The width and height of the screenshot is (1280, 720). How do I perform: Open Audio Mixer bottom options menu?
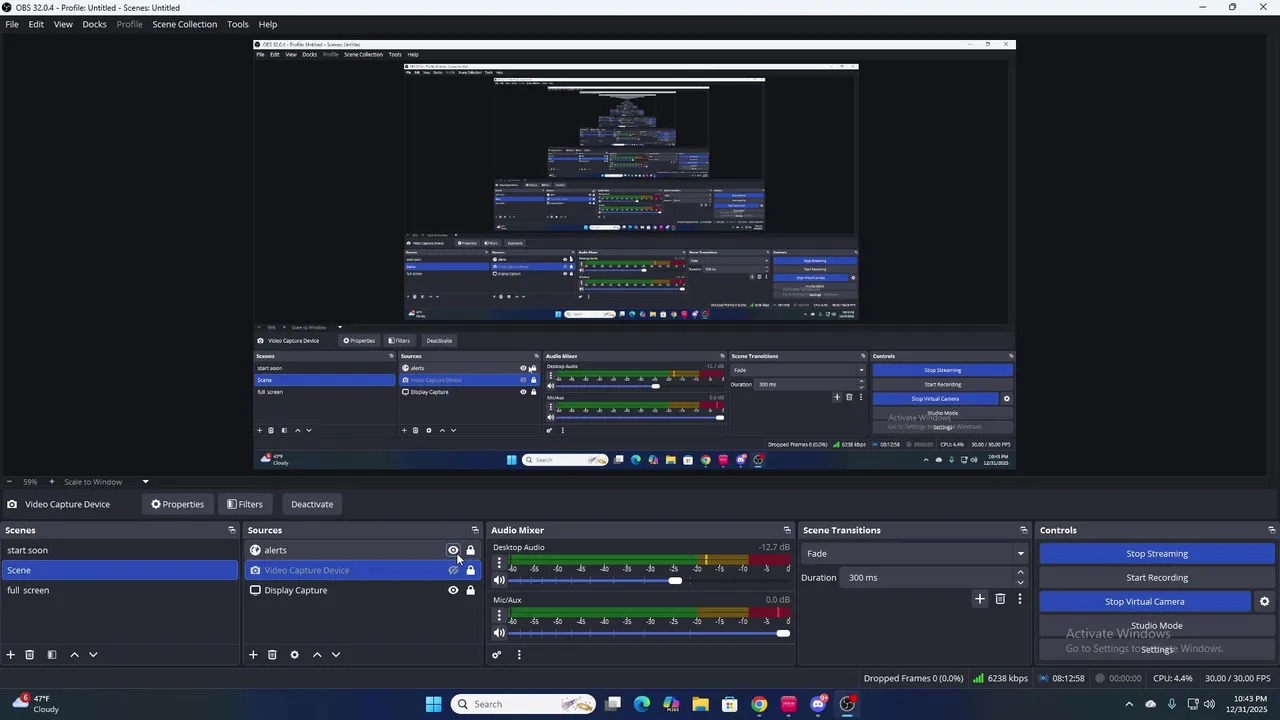tap(519, 655)
